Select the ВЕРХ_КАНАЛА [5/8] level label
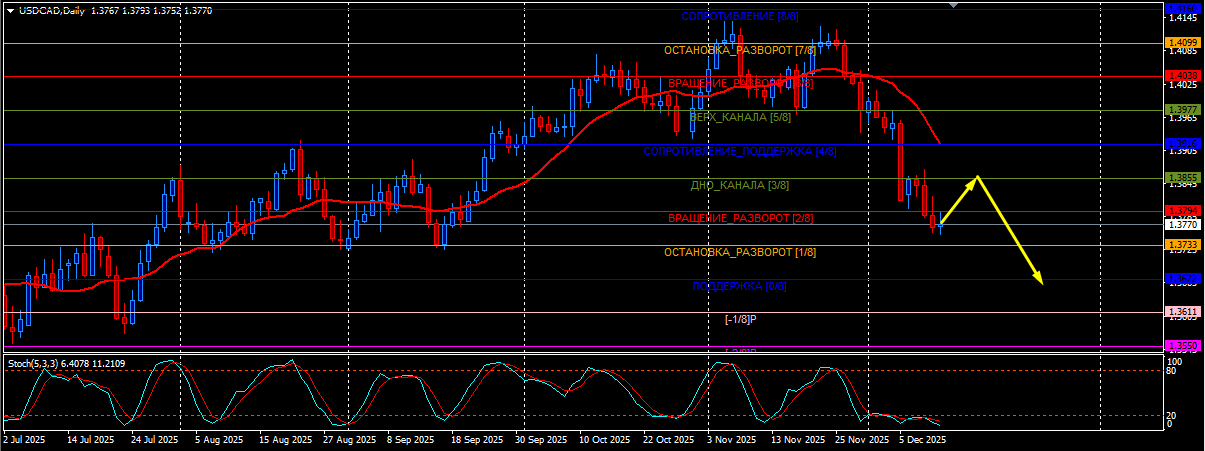The height and width of the screenshot is (451, 1205). tap(740, 117)
